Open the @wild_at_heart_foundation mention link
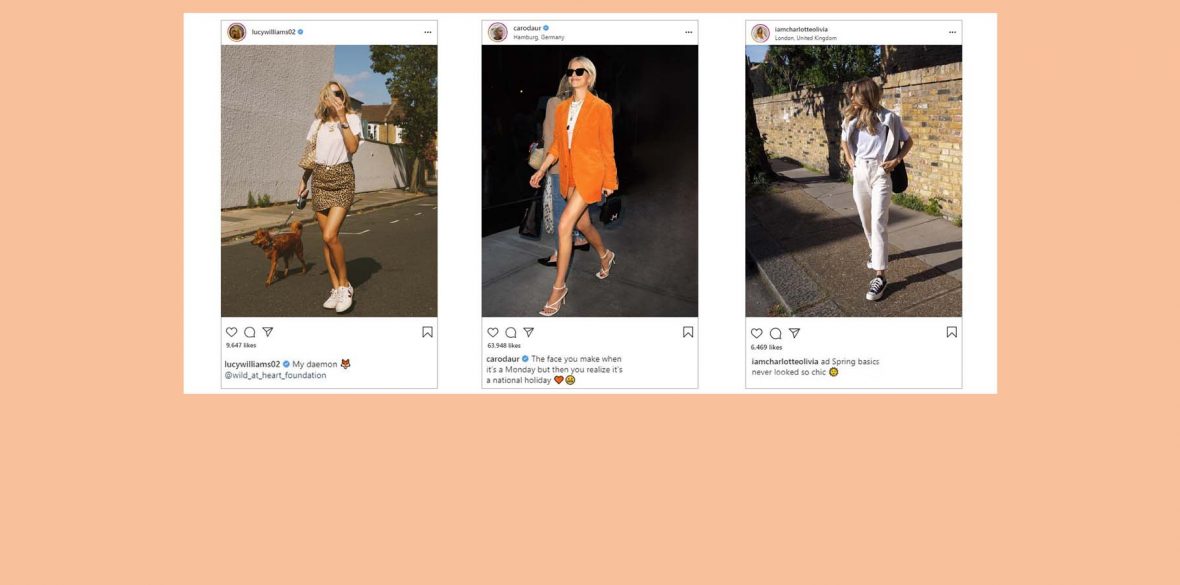 [275, 375]
